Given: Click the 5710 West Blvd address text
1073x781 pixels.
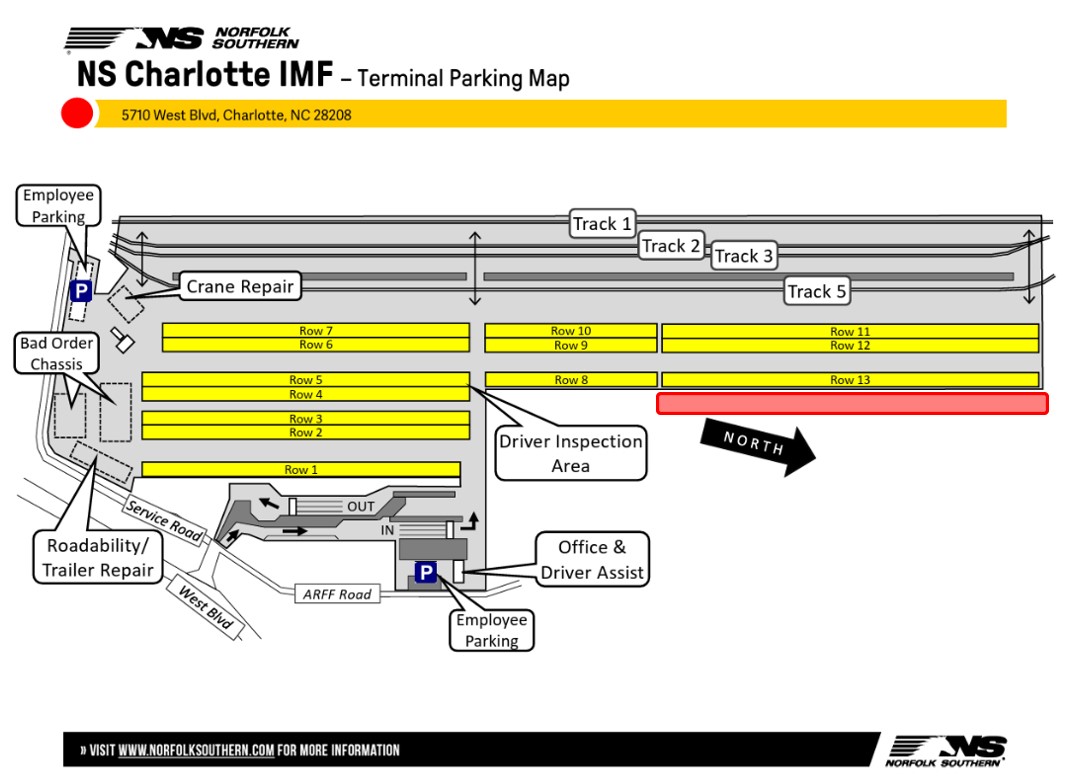Looking at the screenshot, I should 236,115.
